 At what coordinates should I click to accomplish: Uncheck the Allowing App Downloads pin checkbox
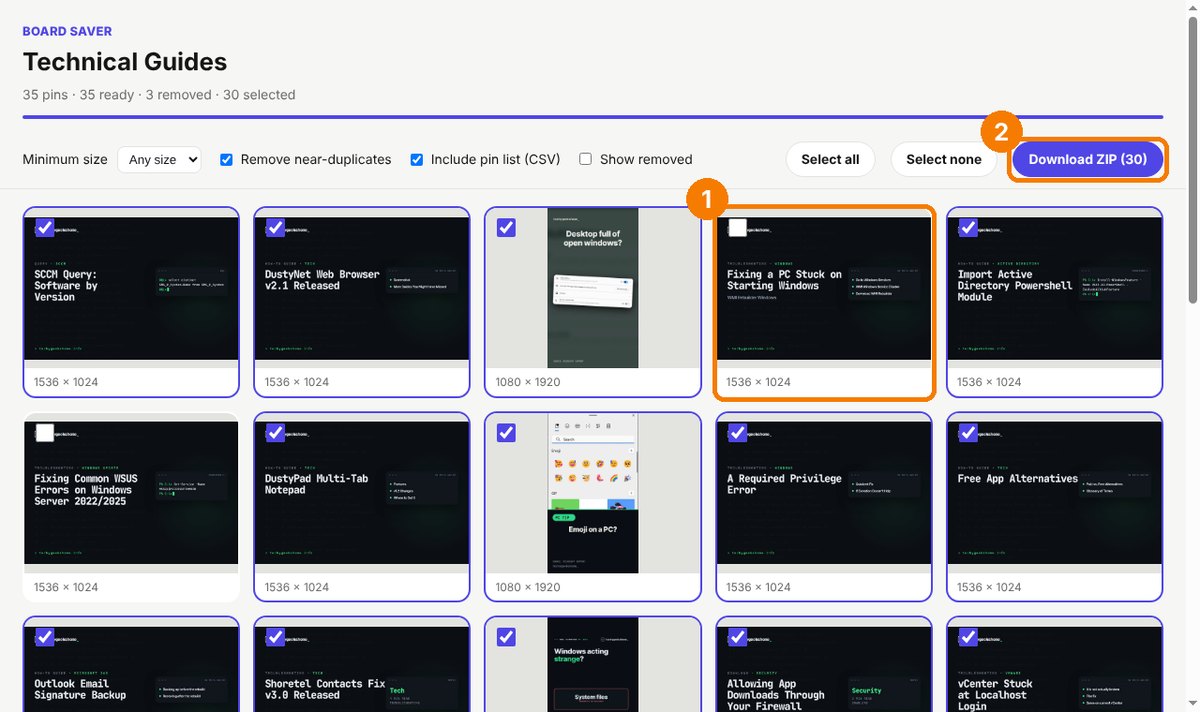click(738, 637)
